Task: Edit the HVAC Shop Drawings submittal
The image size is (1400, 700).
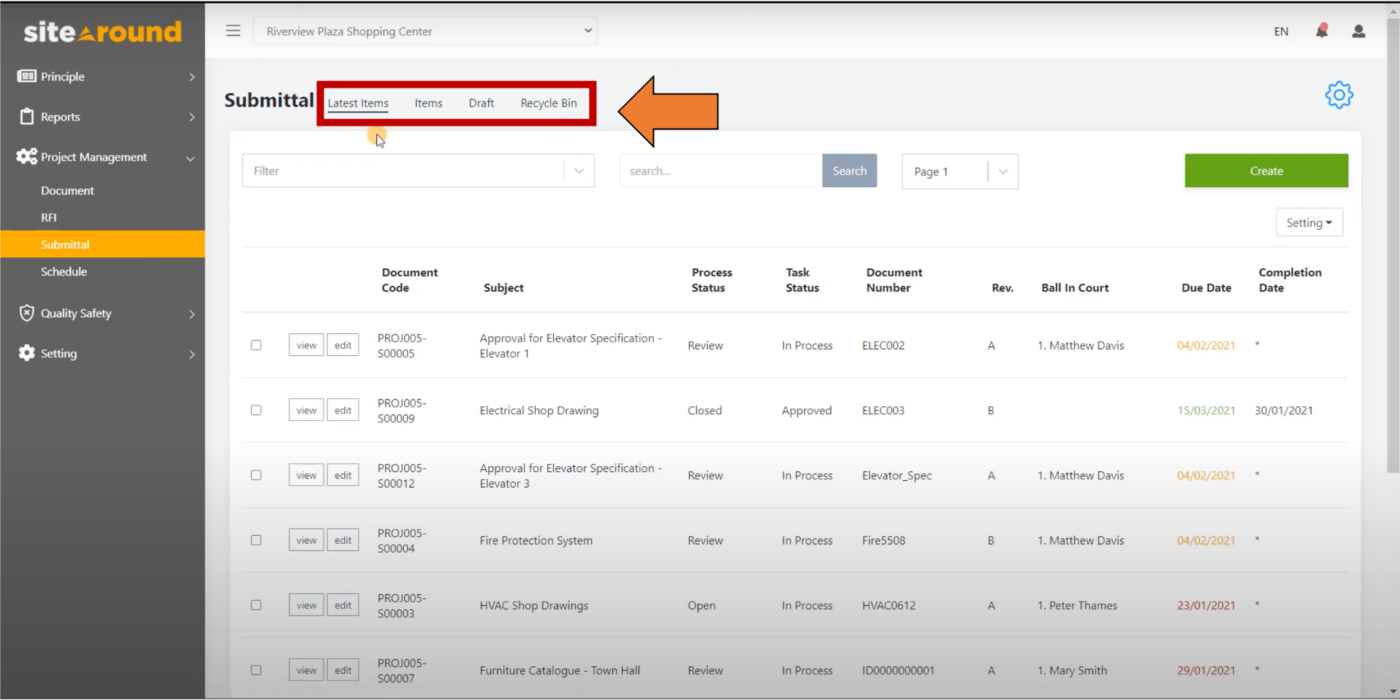Action: (343, 605)
